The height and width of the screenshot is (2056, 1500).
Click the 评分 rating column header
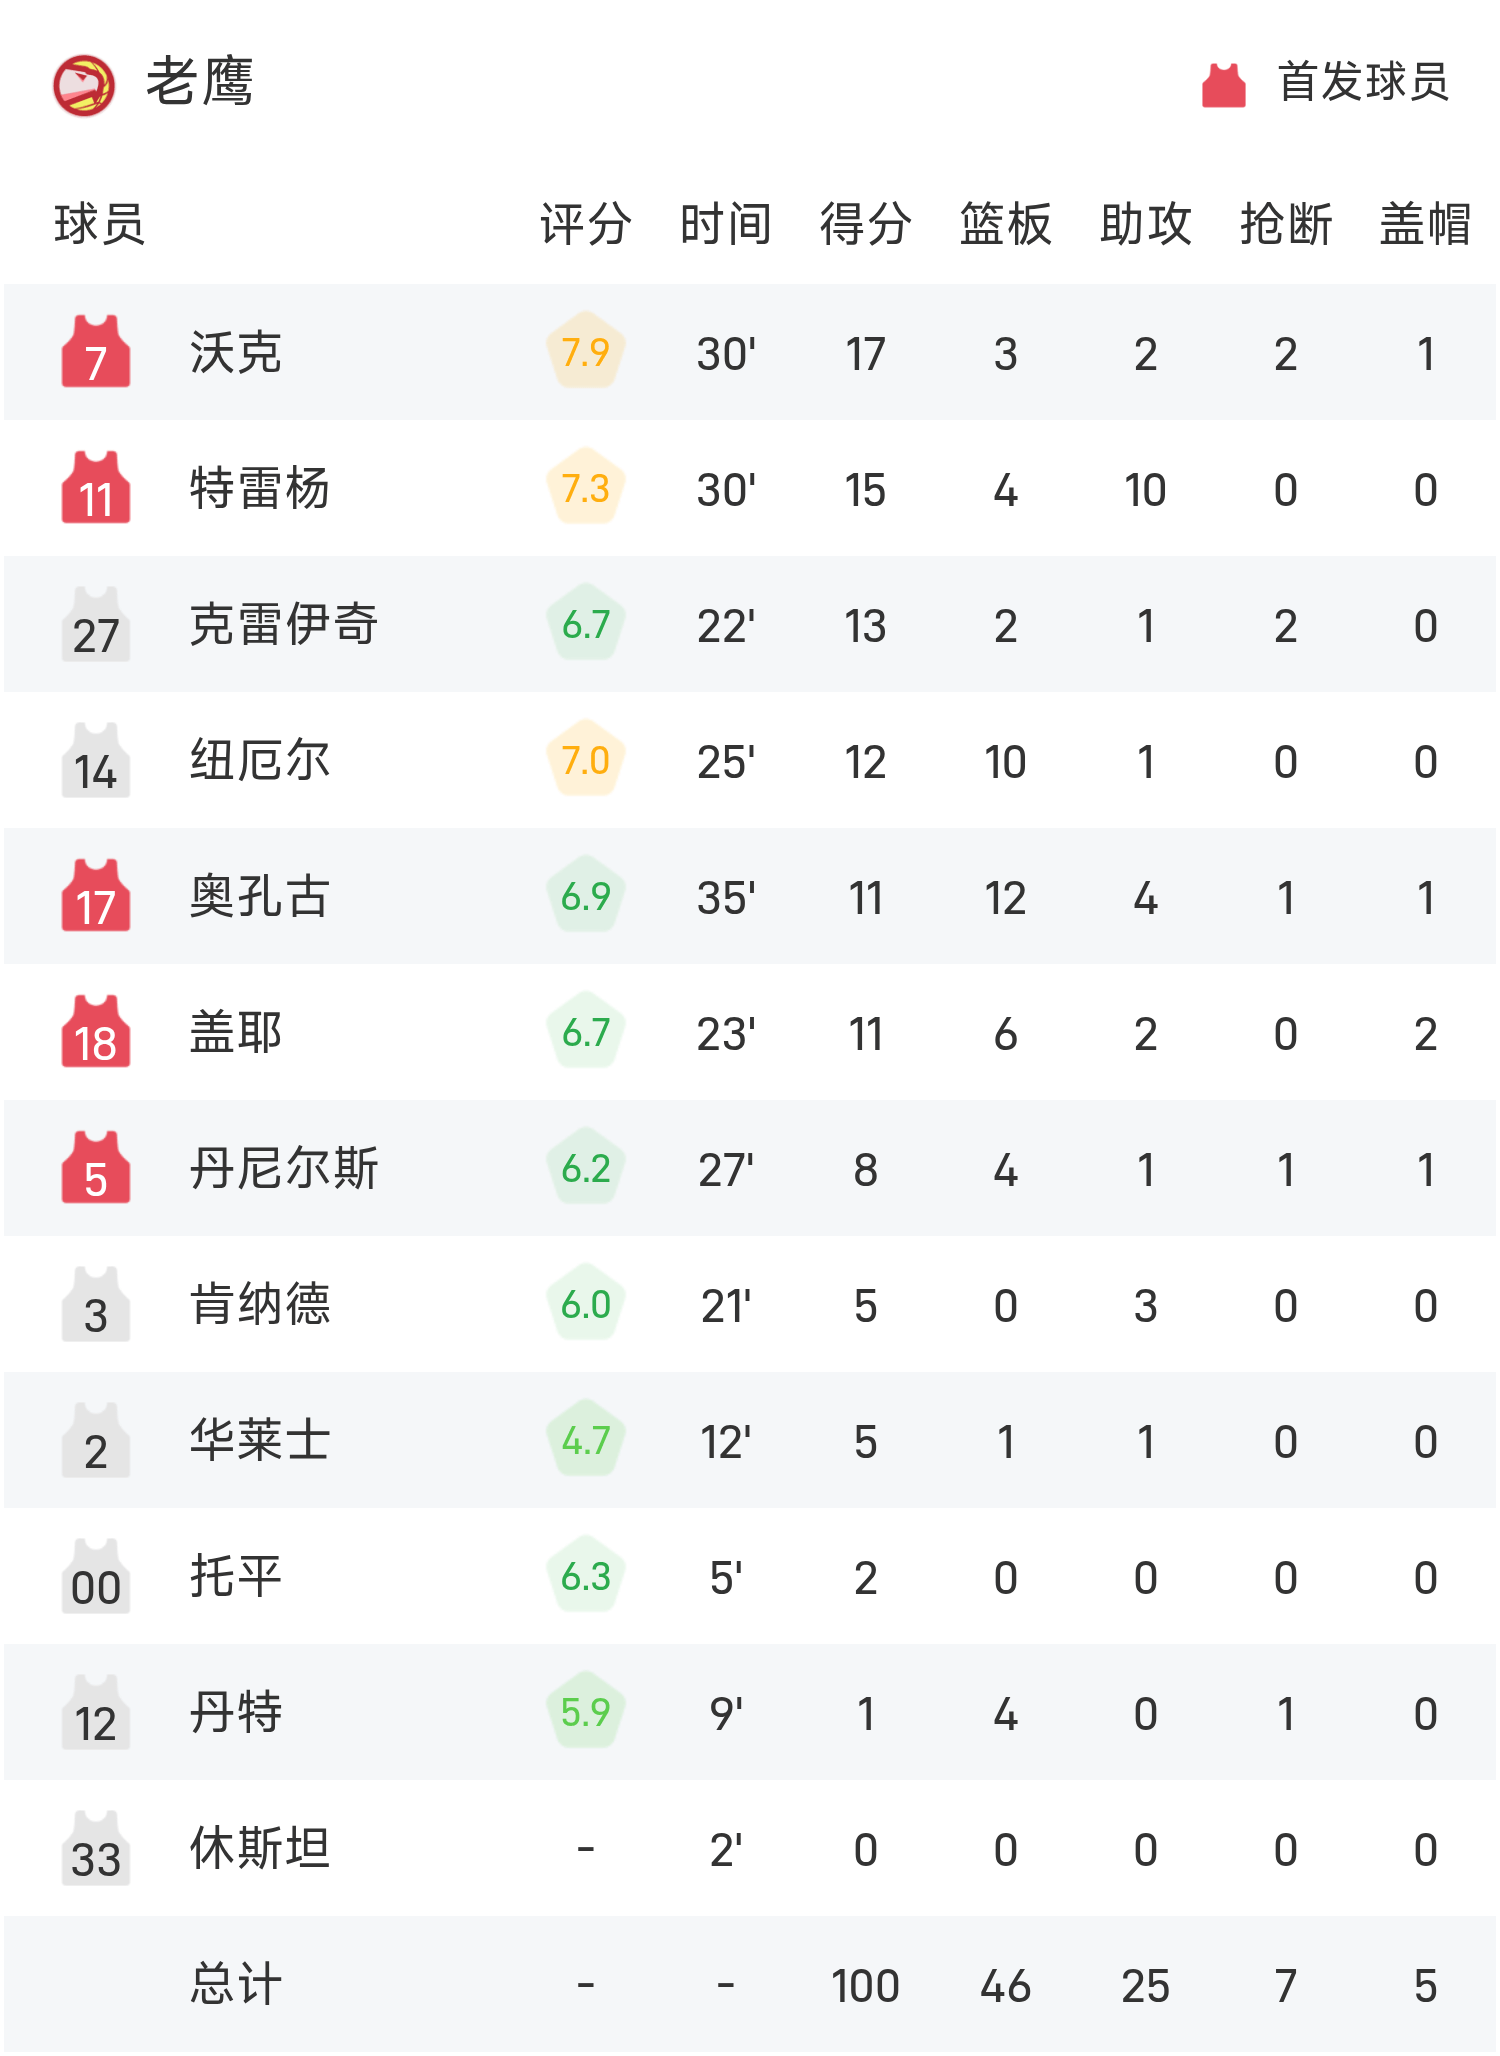pos(585,224)
